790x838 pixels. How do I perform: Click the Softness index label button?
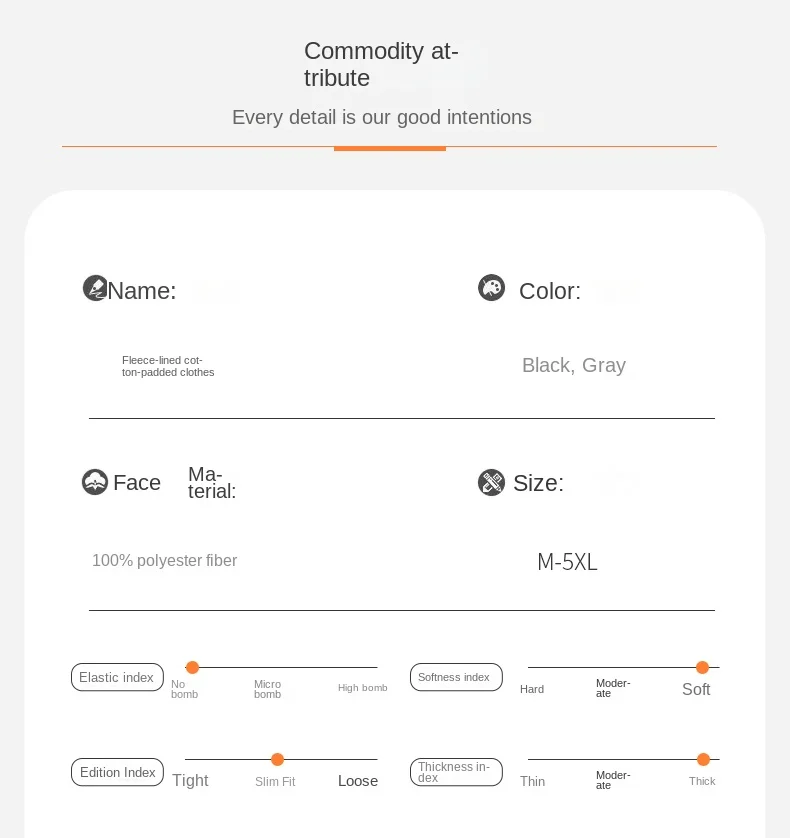click(455, 677)
